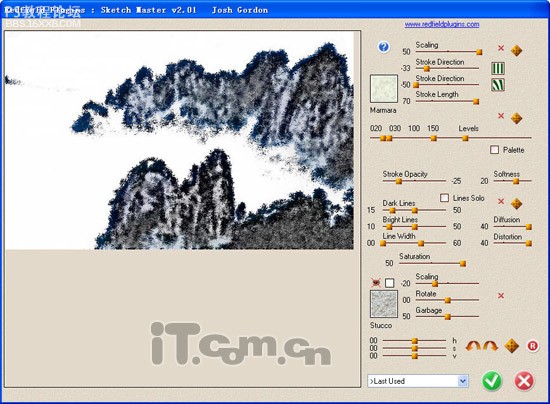Image resolution: width=550 pixels, height=404 pixels.
Task: Open the Marmara texture swatch selector
Action: click(384, 89)
